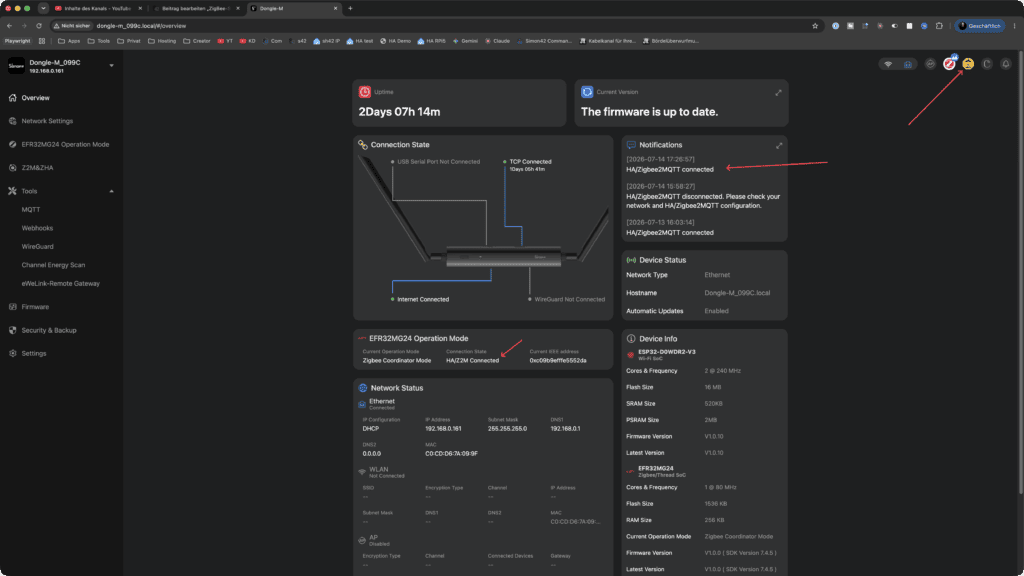Bookmark this page with the star icon
The width and height of the screenshot is (1024, 576).
click(815, 26)
